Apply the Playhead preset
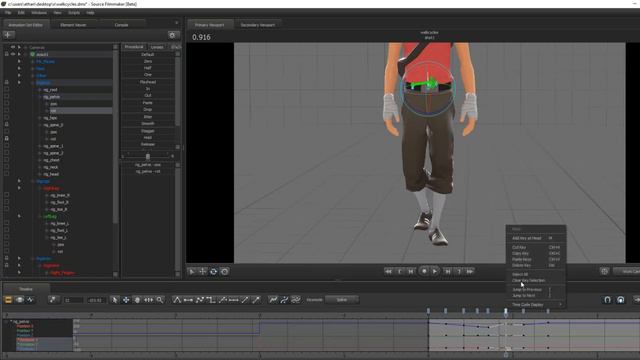Image resolution: width=640 pixels, height=360 pixels. pos(148,82)
